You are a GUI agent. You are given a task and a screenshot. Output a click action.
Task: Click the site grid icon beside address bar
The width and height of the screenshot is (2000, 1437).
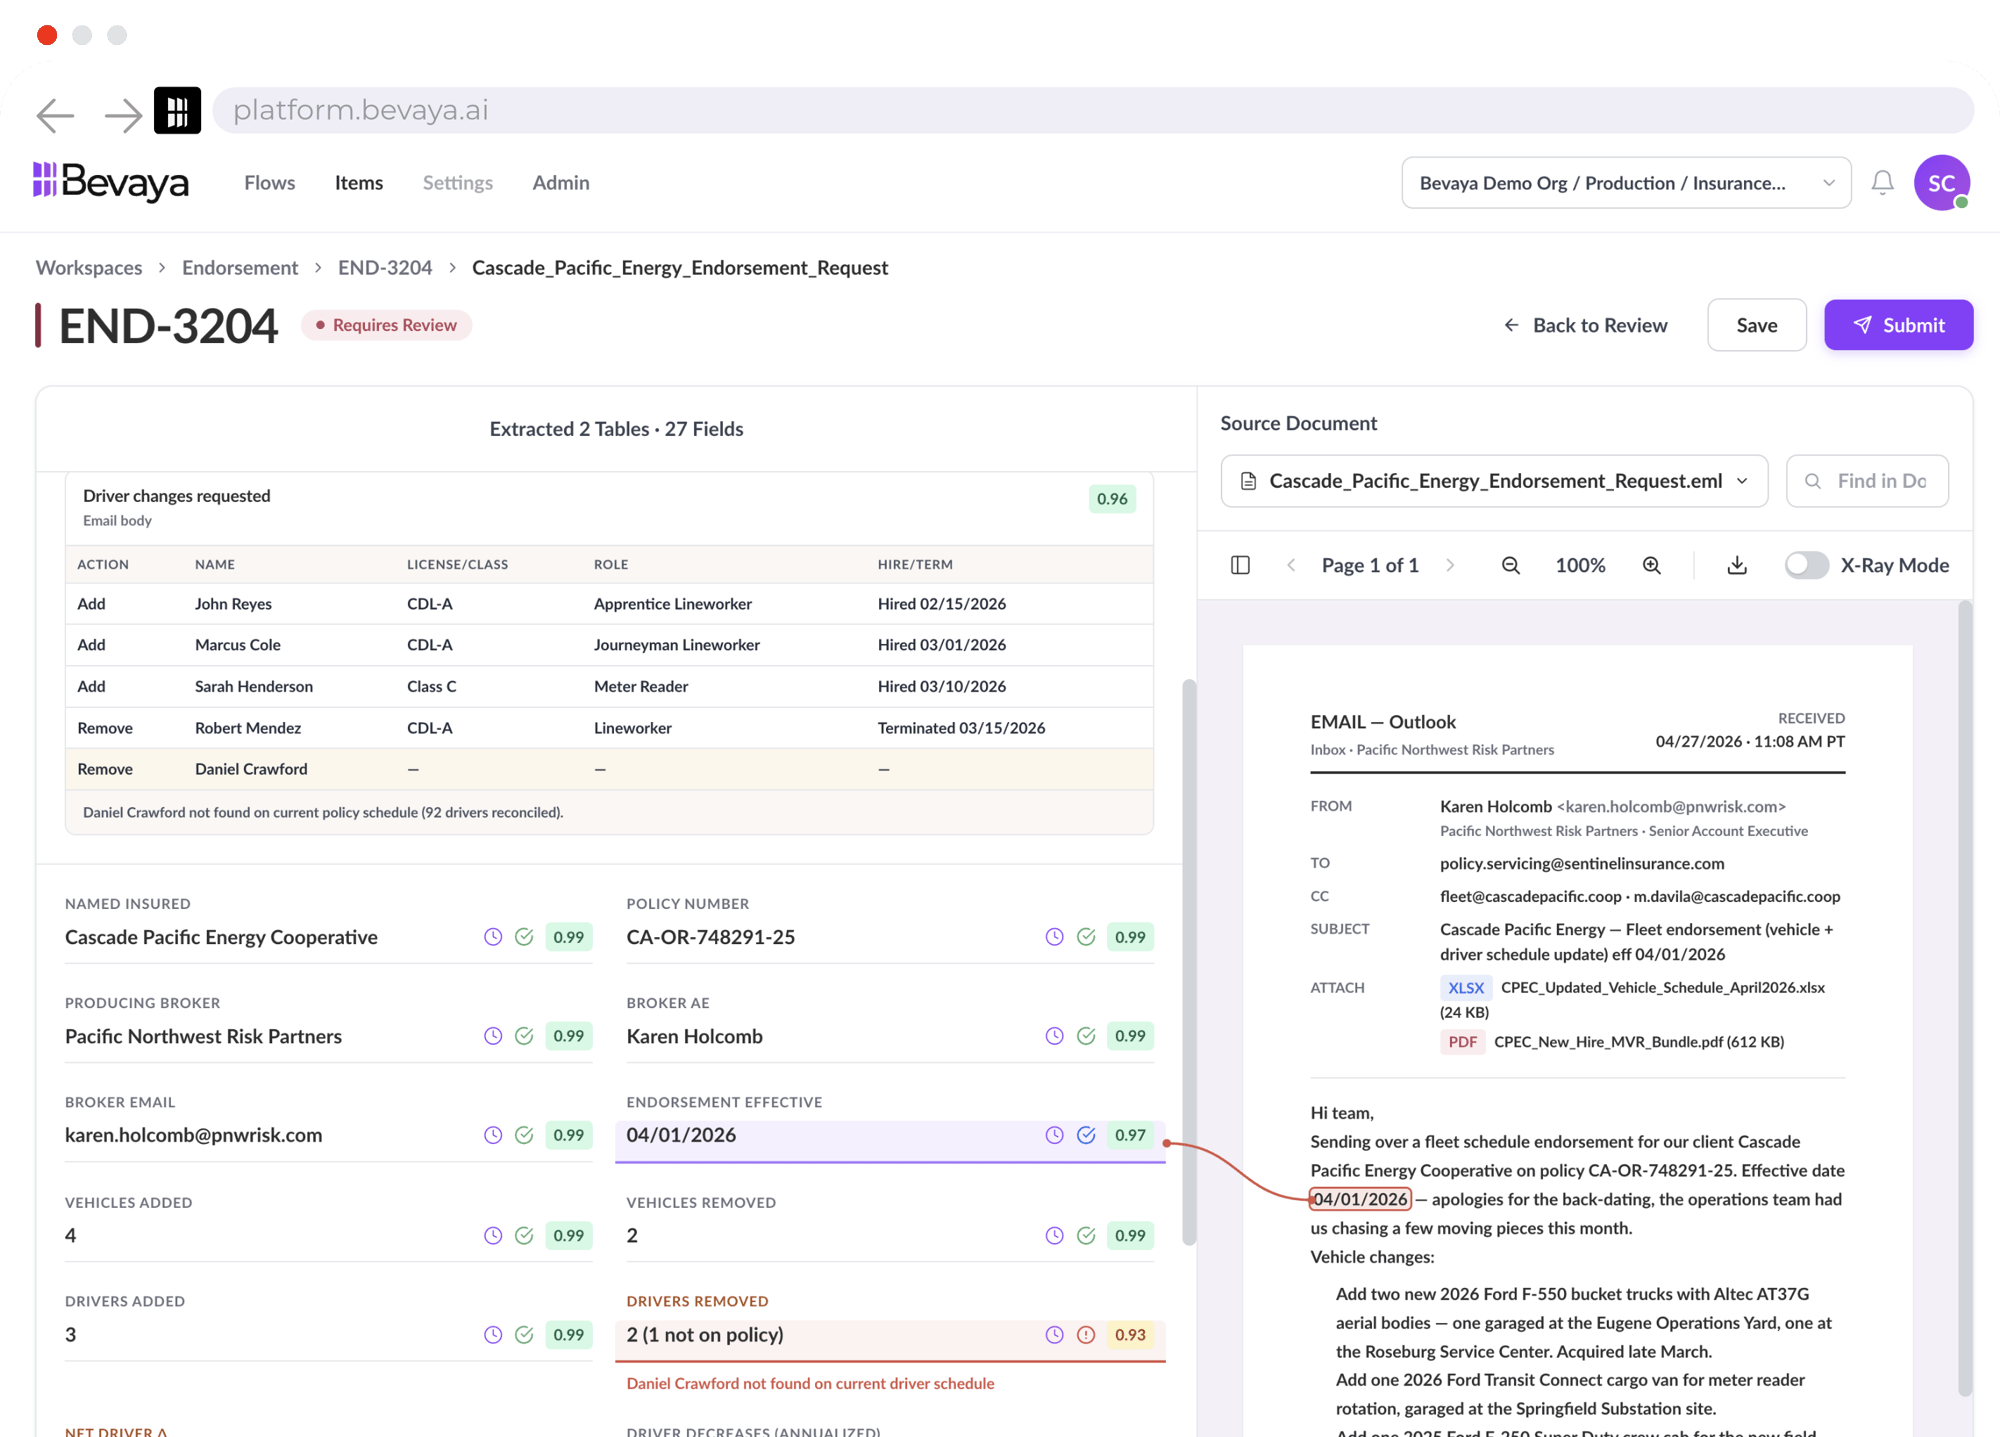click(x=177, y=111)
